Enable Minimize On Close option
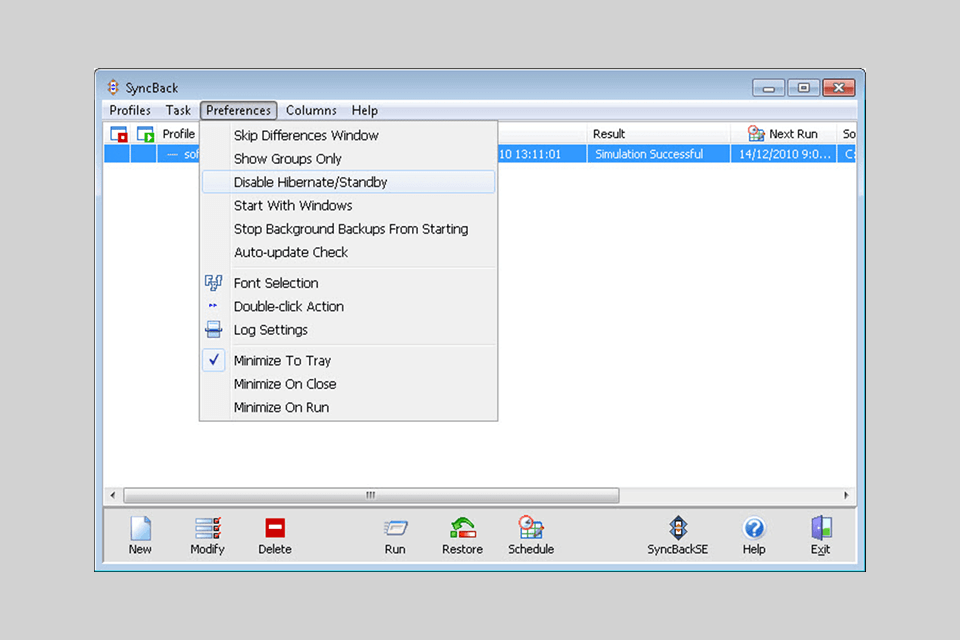Image resolution: width=960 pixels, height=640 pixels. tap(348, 384)
